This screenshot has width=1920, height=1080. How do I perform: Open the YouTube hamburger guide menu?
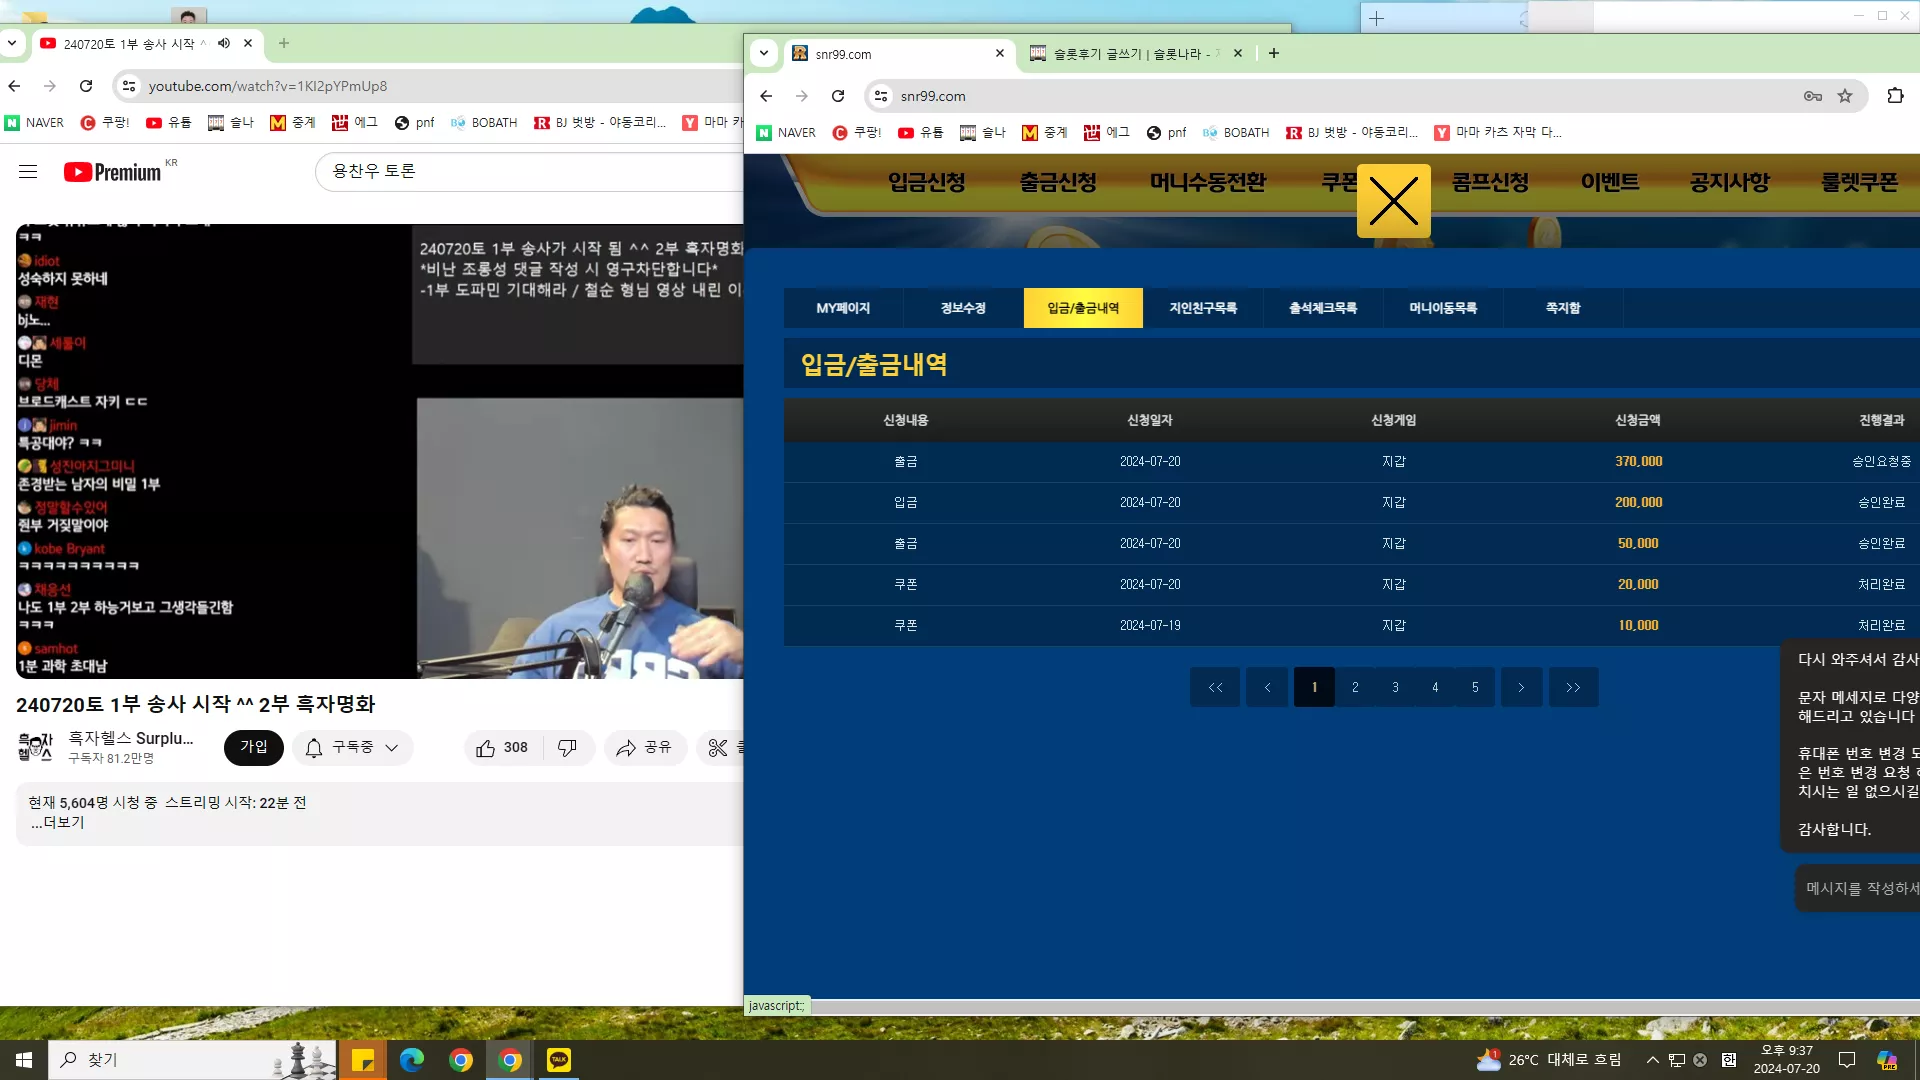click(28, 172)
